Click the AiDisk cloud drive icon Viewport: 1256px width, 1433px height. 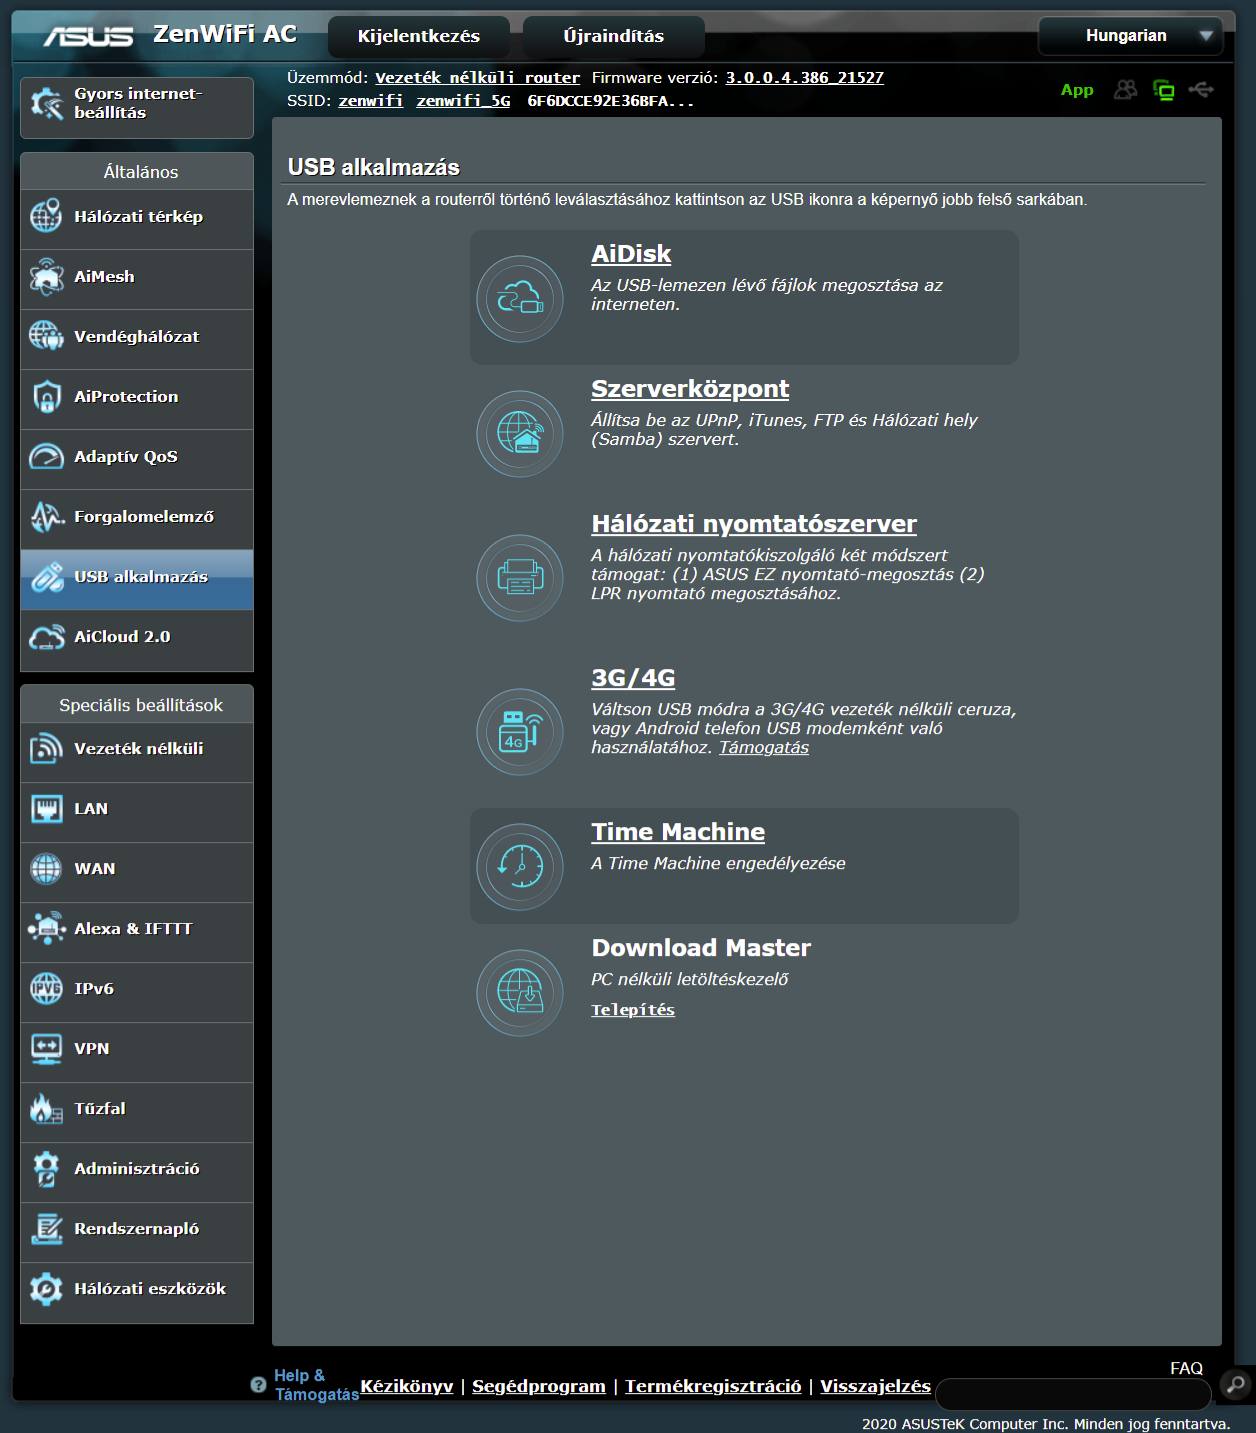pyautogui.click(x=520, y=299)
